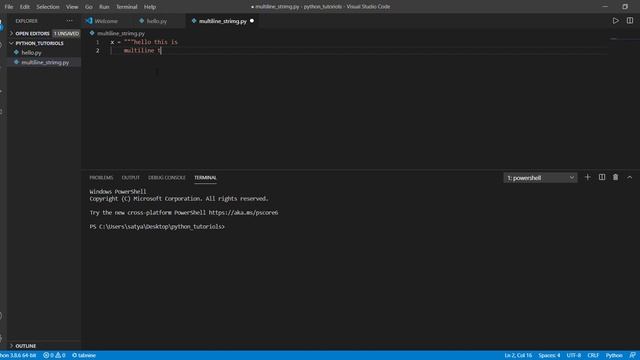
Task: Split the terminal pane
Action: click(x=602, y=177)
